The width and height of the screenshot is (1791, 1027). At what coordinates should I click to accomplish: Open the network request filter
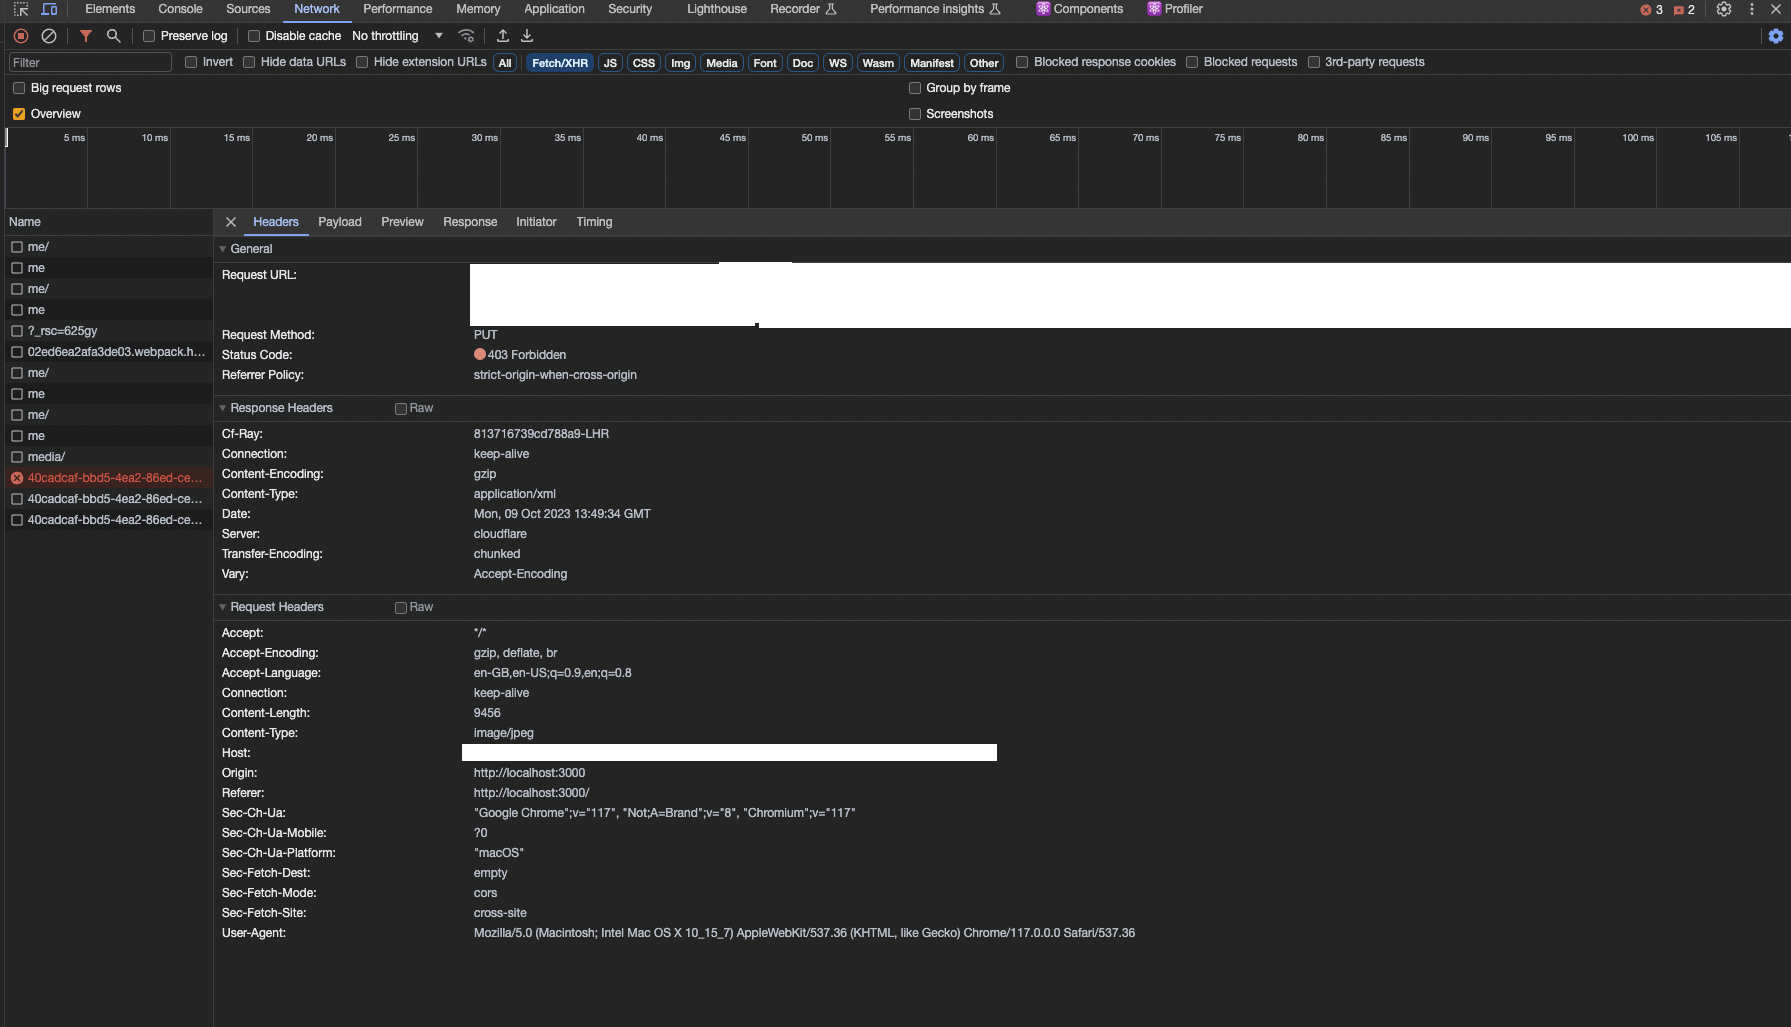click(x=85, y=35)
